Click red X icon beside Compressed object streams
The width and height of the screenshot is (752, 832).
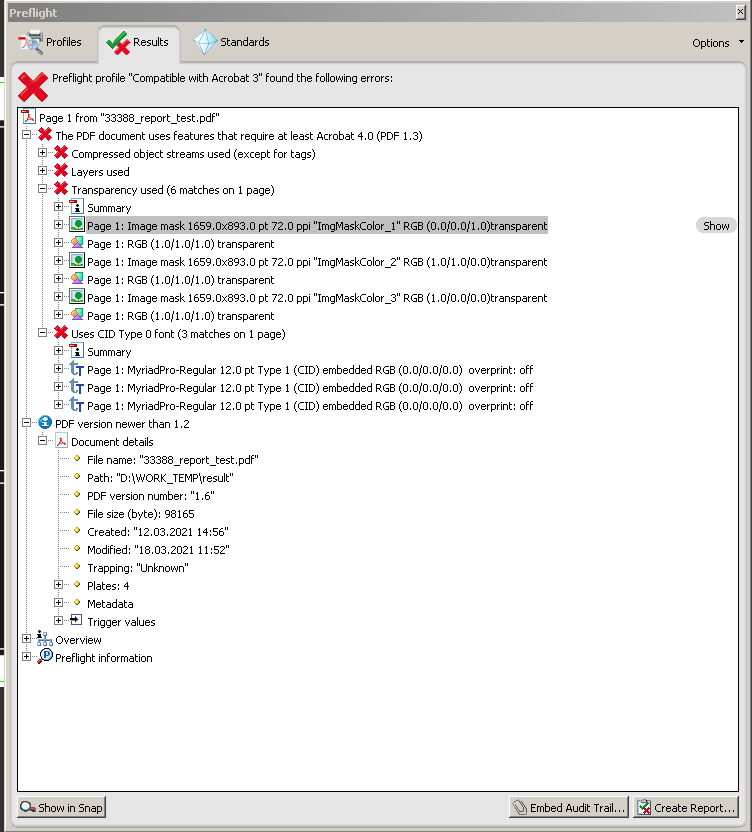(x=61, y=153)
